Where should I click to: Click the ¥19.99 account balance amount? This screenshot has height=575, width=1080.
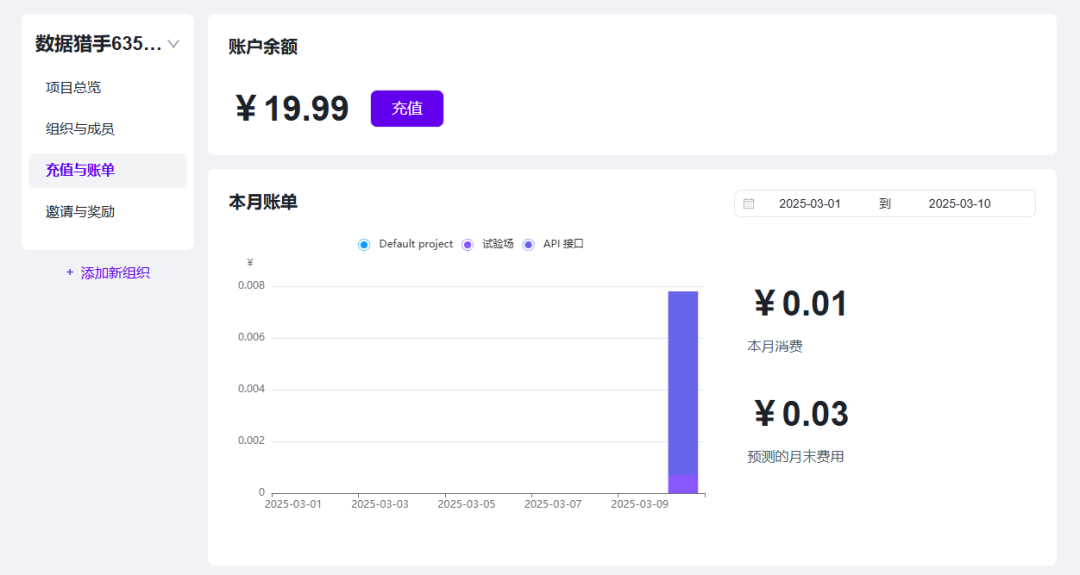(x=292, y=109)
